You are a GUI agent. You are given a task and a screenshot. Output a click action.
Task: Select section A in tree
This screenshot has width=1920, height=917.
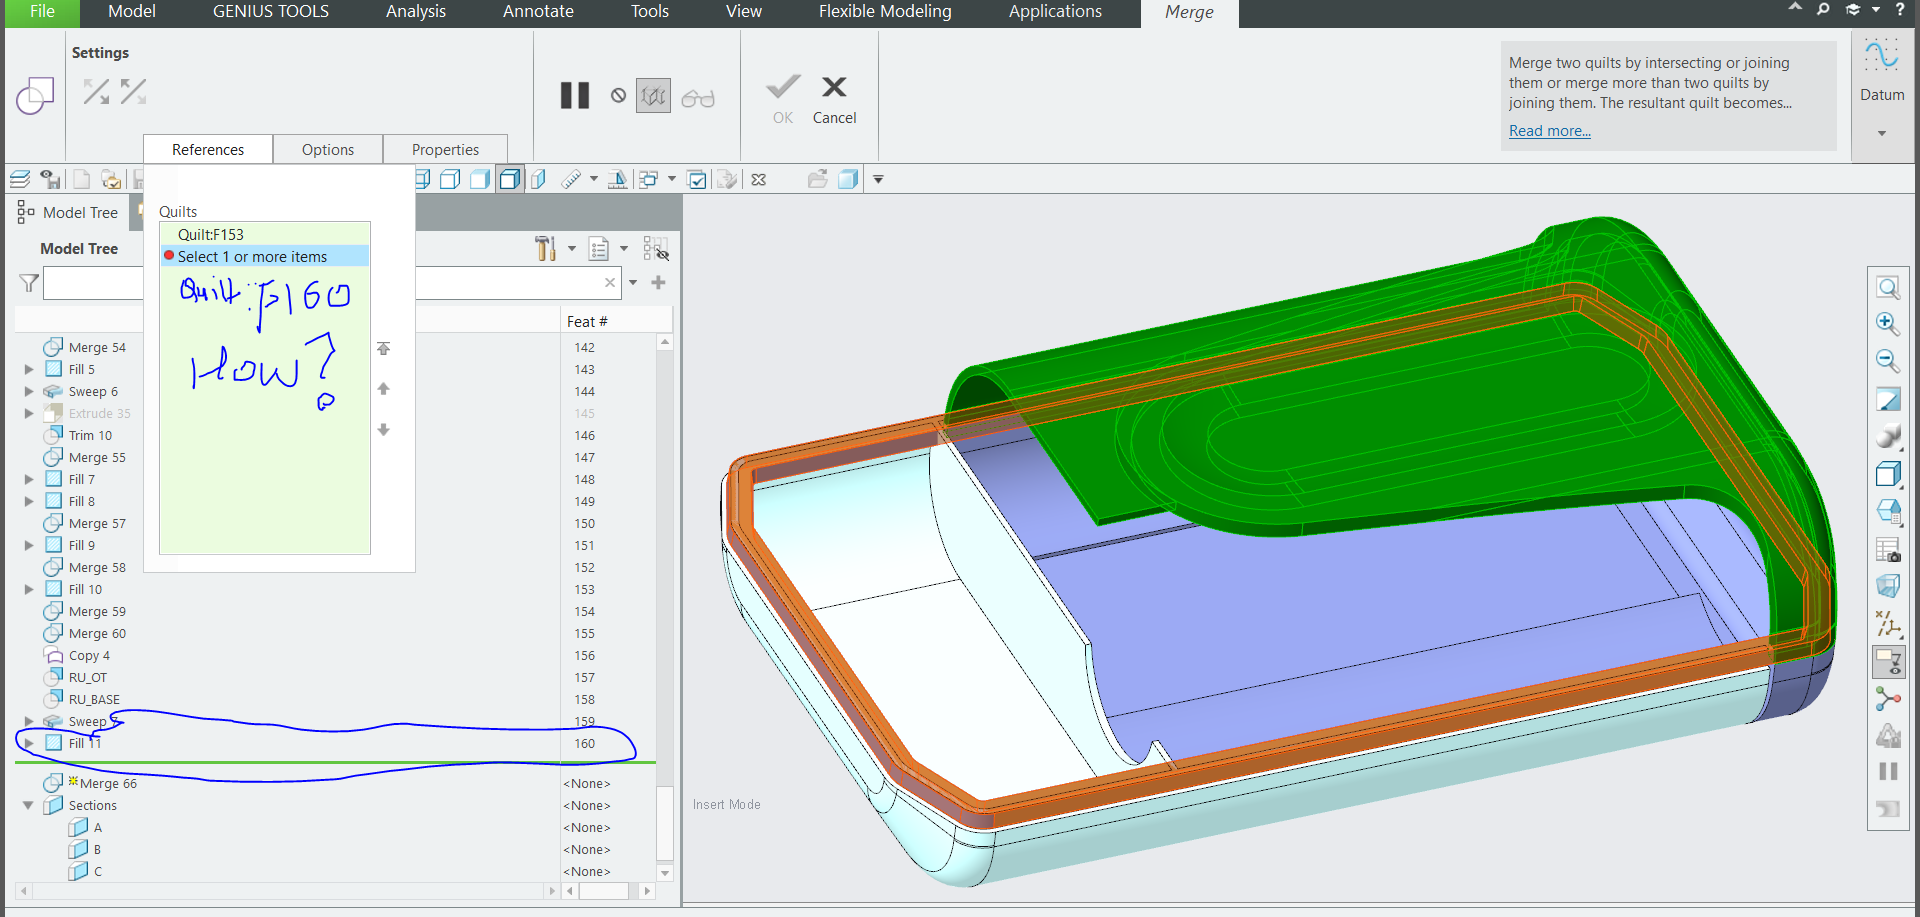[x=98, y=827]
